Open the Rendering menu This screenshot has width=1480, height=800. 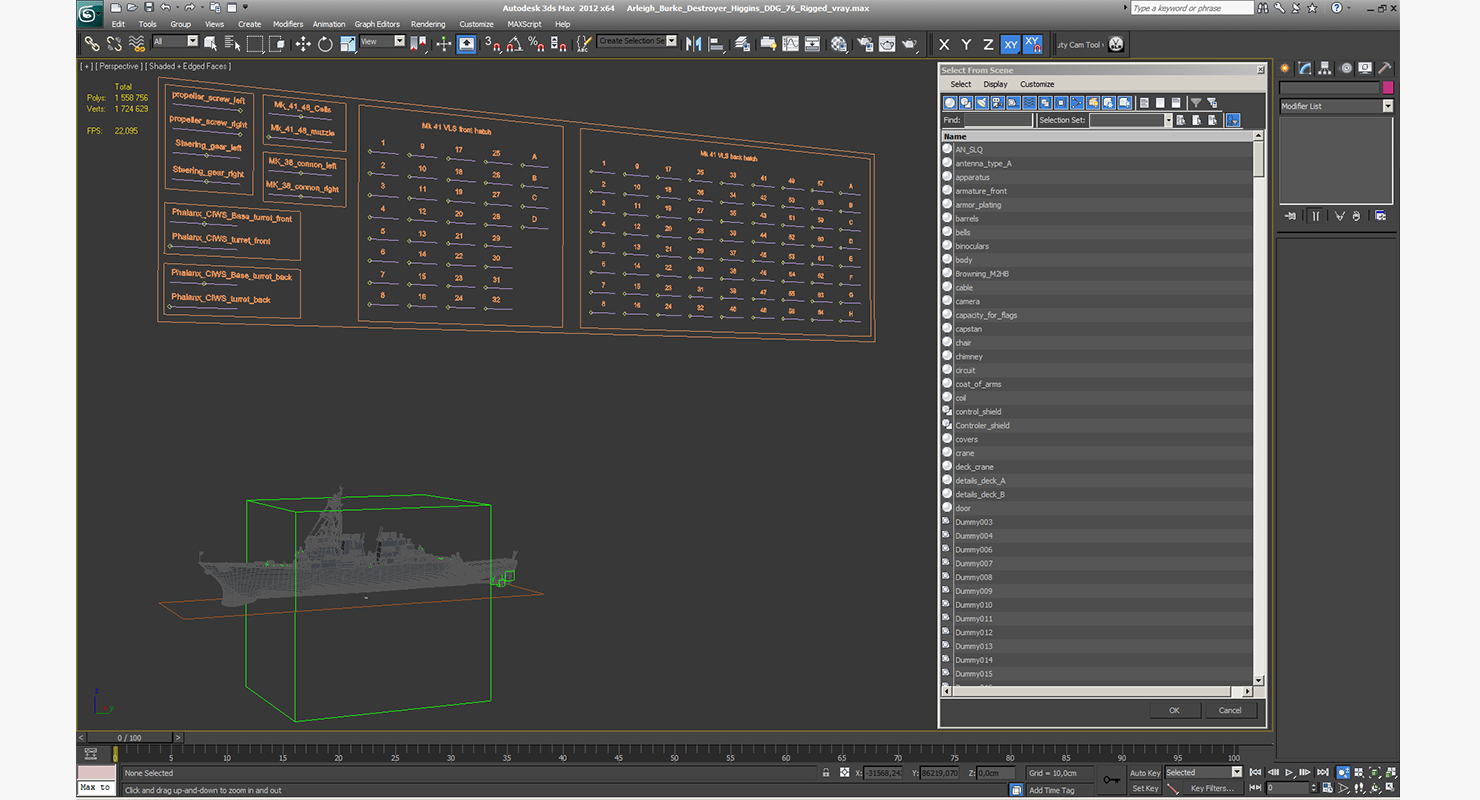coord(428,24)
